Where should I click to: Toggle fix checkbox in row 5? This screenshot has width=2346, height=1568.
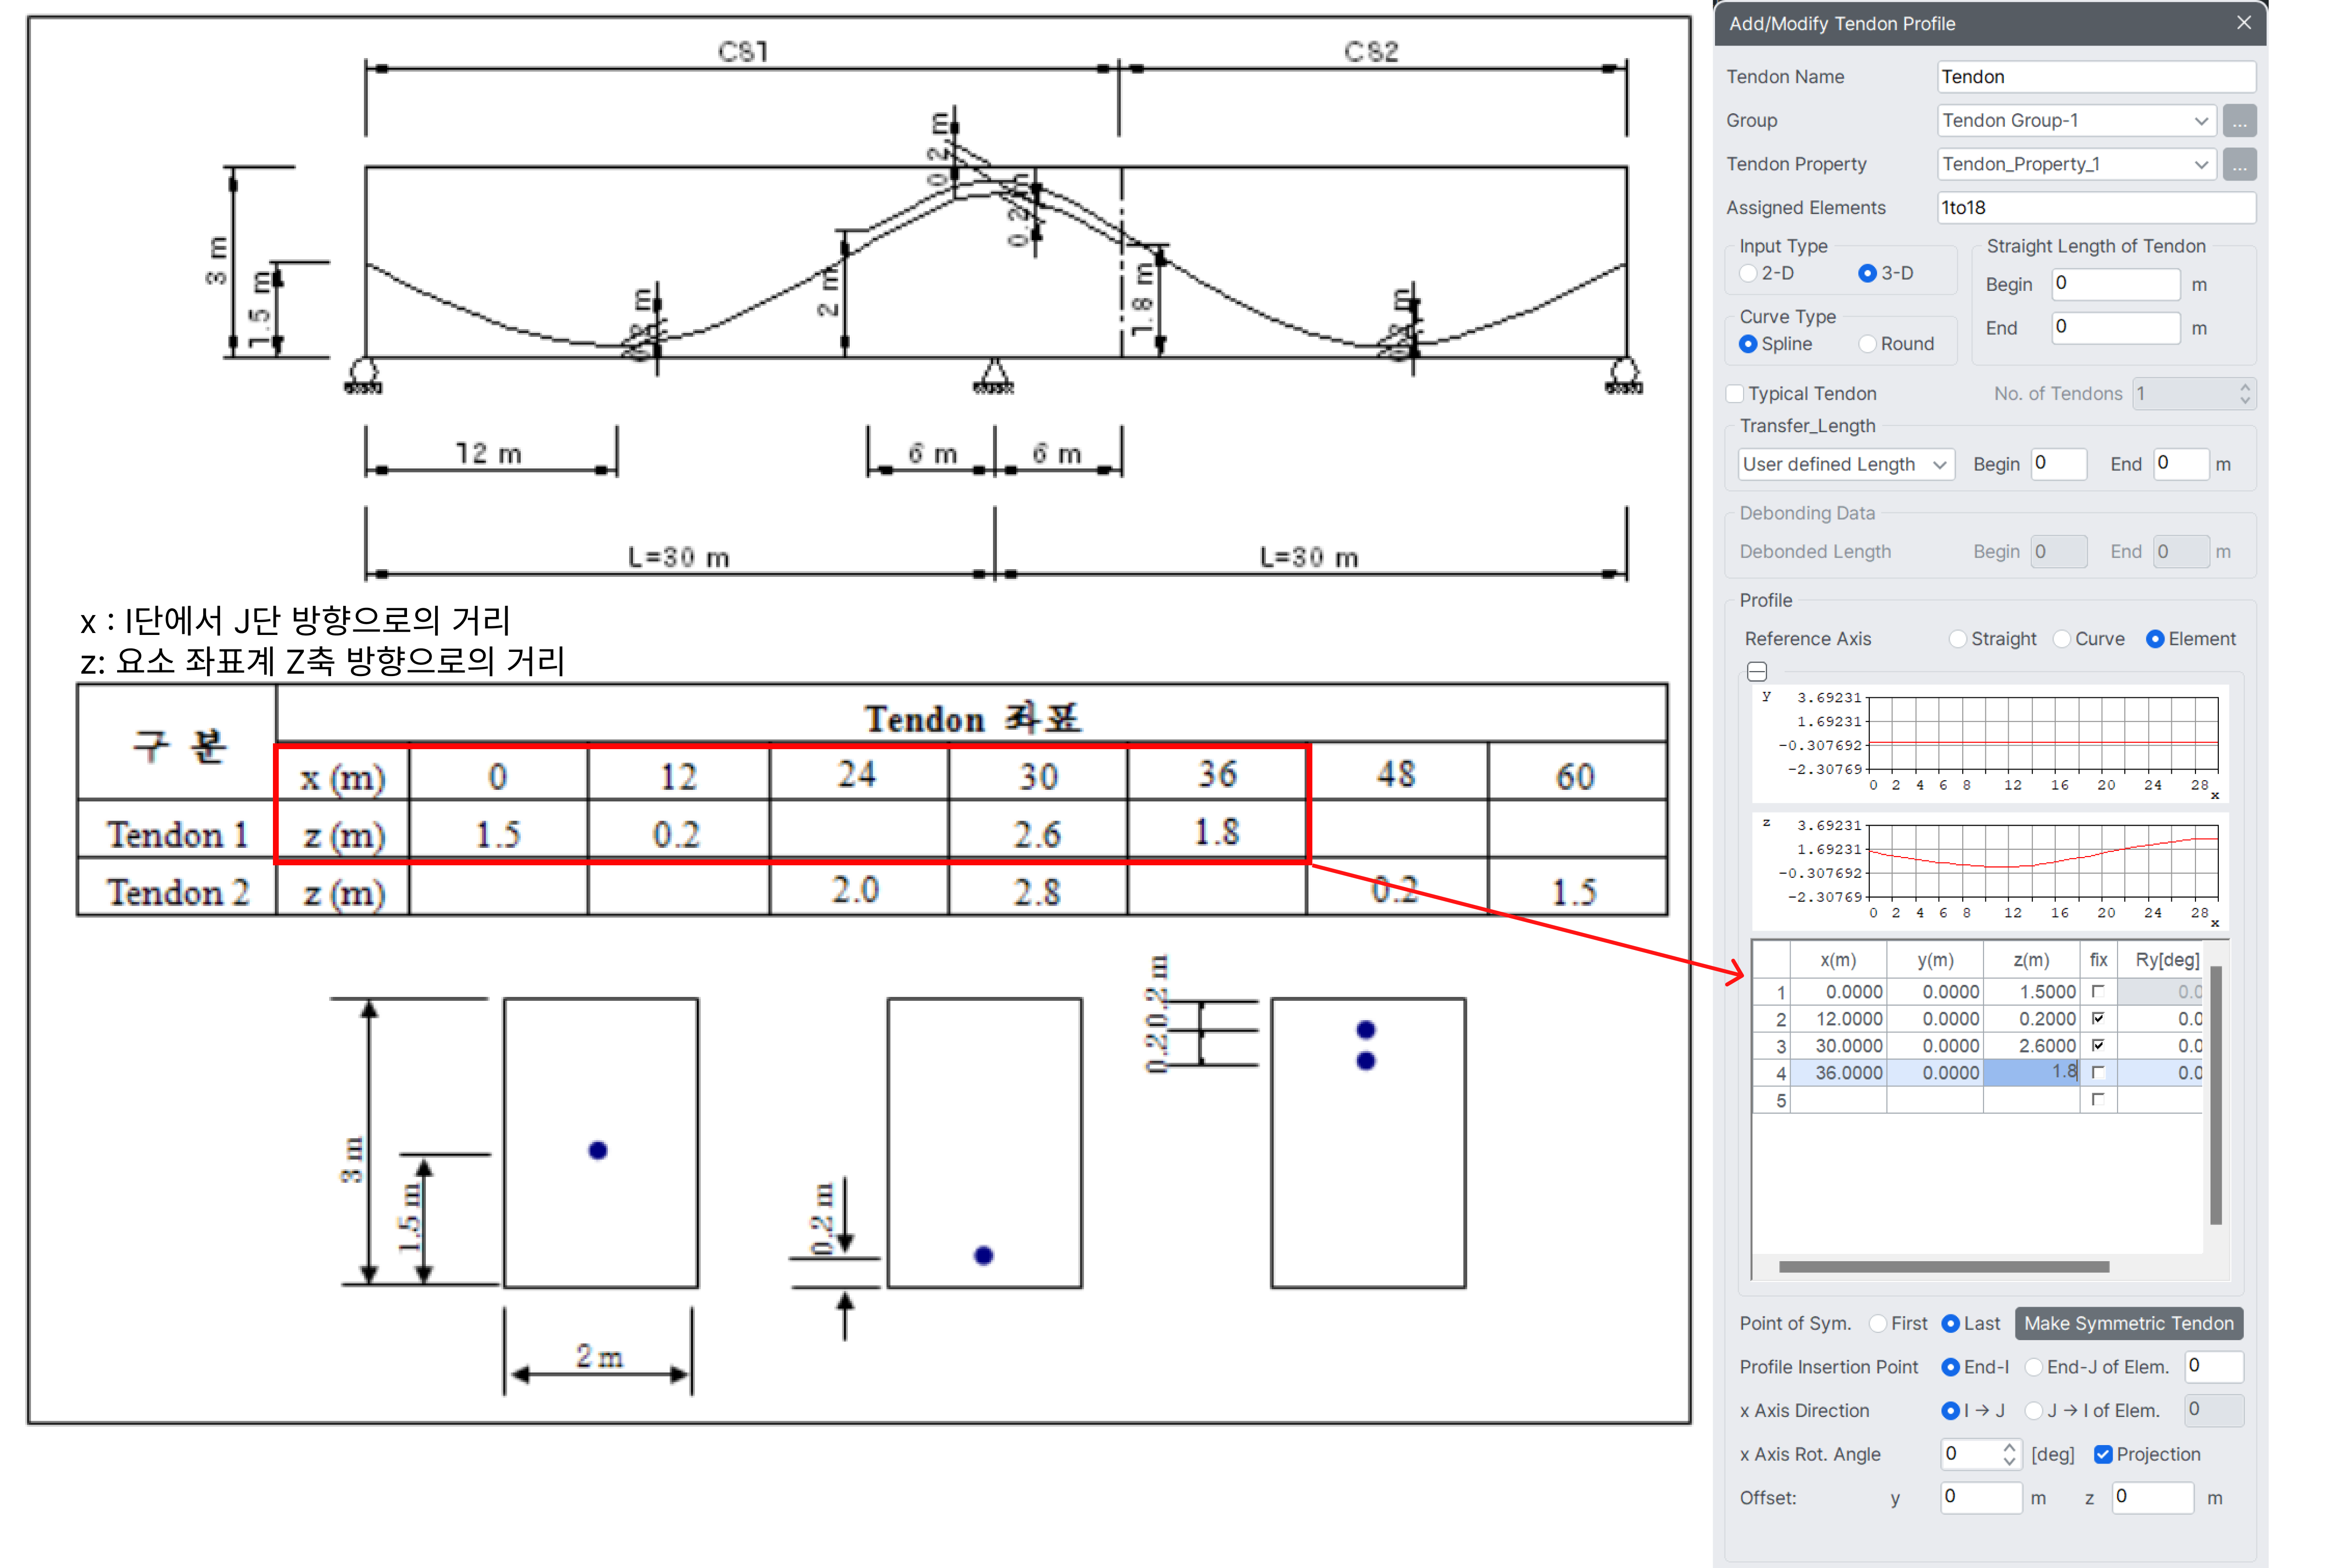click(x=2098, y=1099)
